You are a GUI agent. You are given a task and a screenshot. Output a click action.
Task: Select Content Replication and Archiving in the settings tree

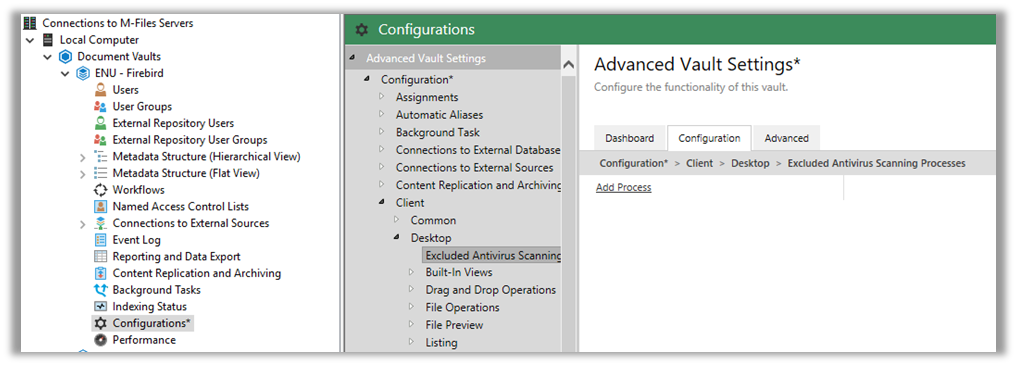[x=479, y=185]
